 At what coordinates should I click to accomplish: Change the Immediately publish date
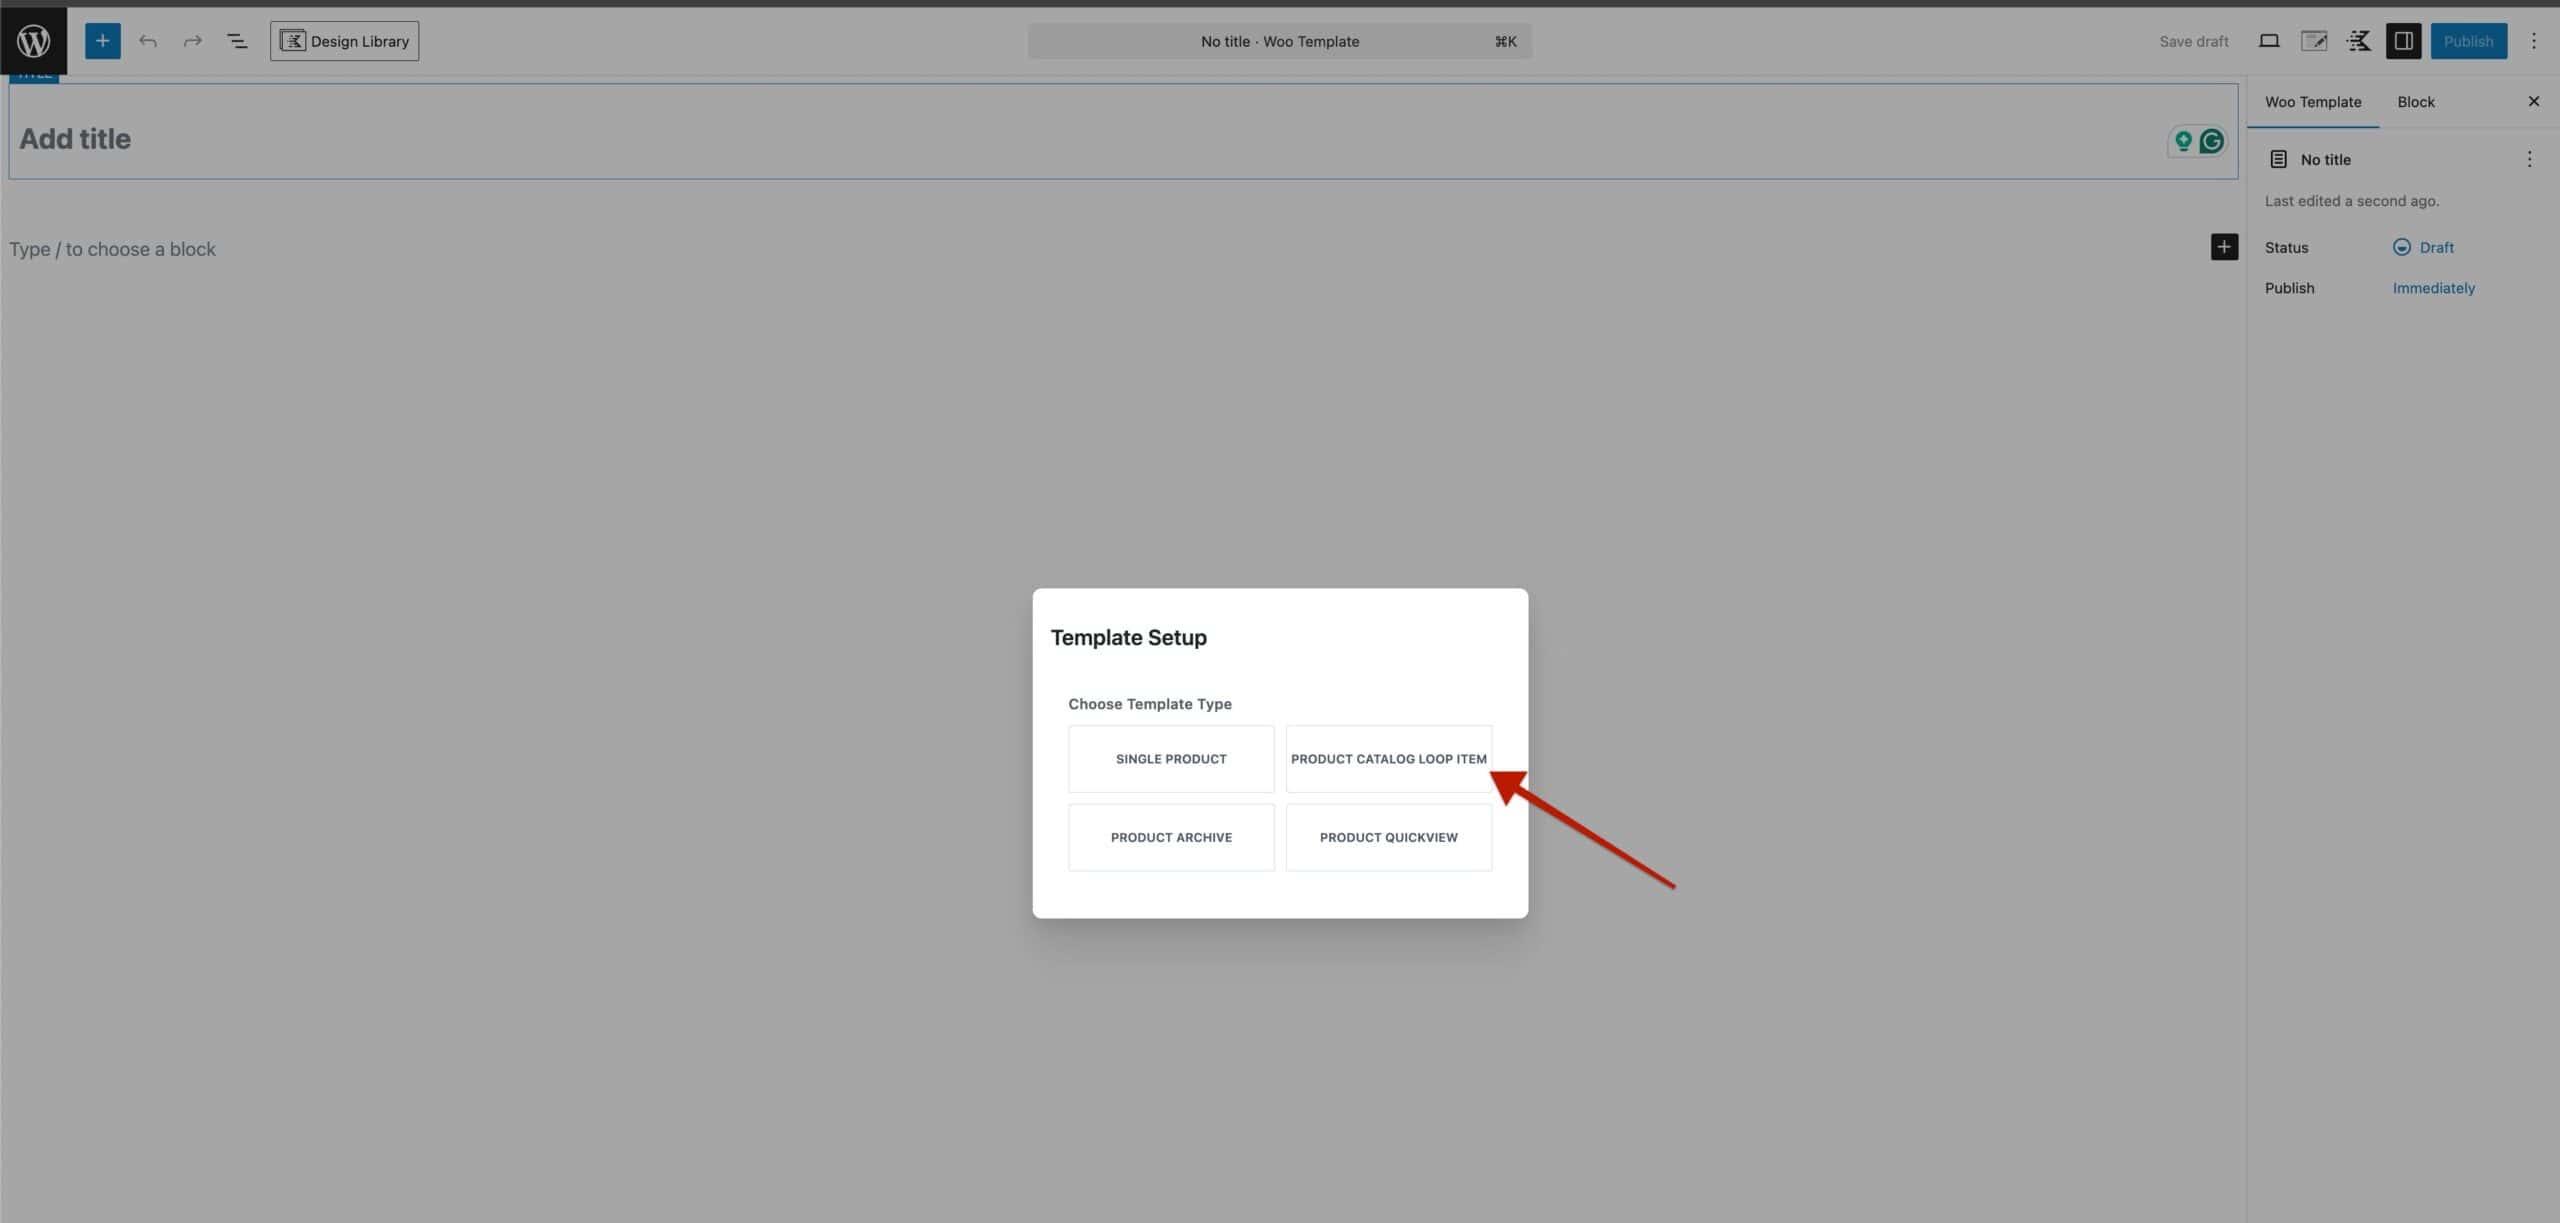coord(2433,288)
